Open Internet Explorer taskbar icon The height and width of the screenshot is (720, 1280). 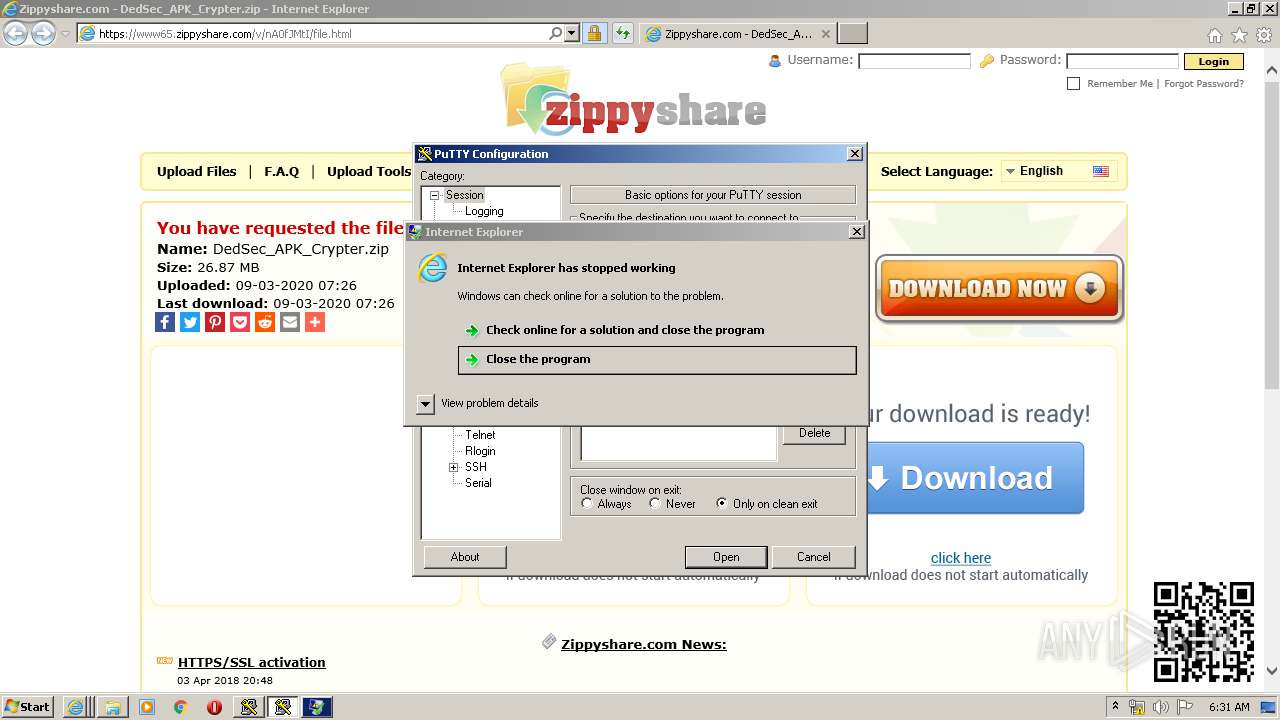click(76, 707)
